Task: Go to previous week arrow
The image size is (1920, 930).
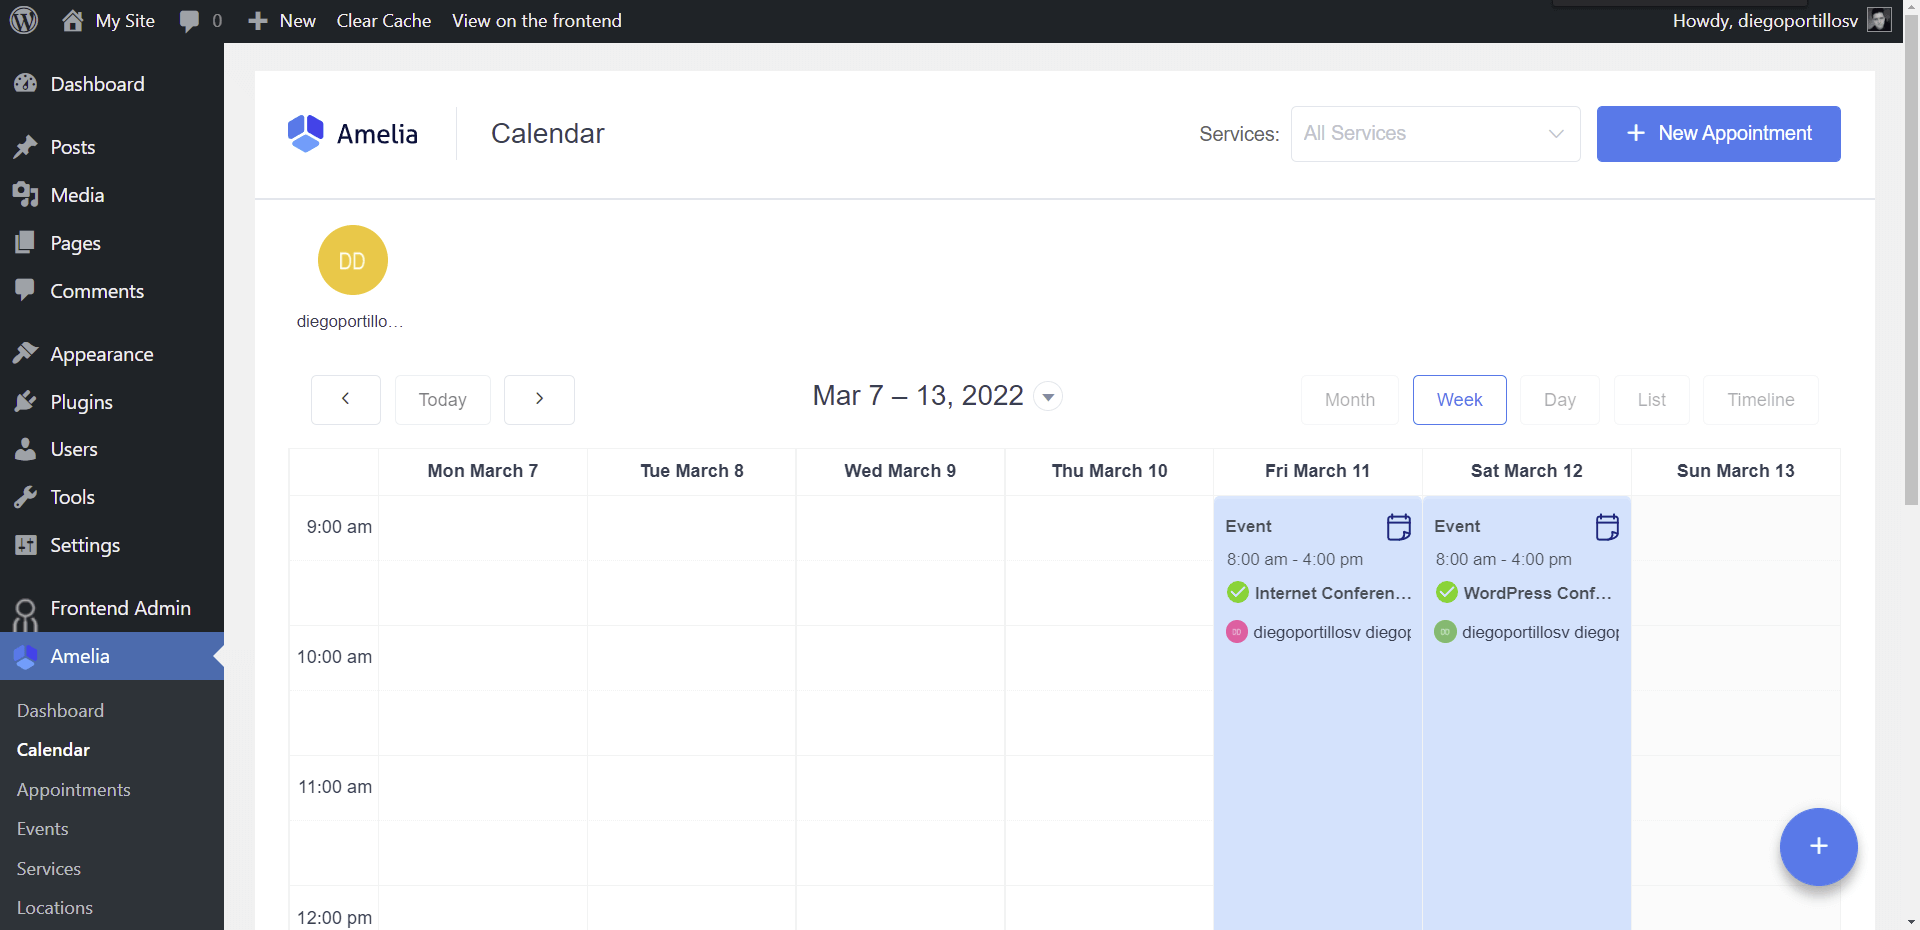Action: 345,399
